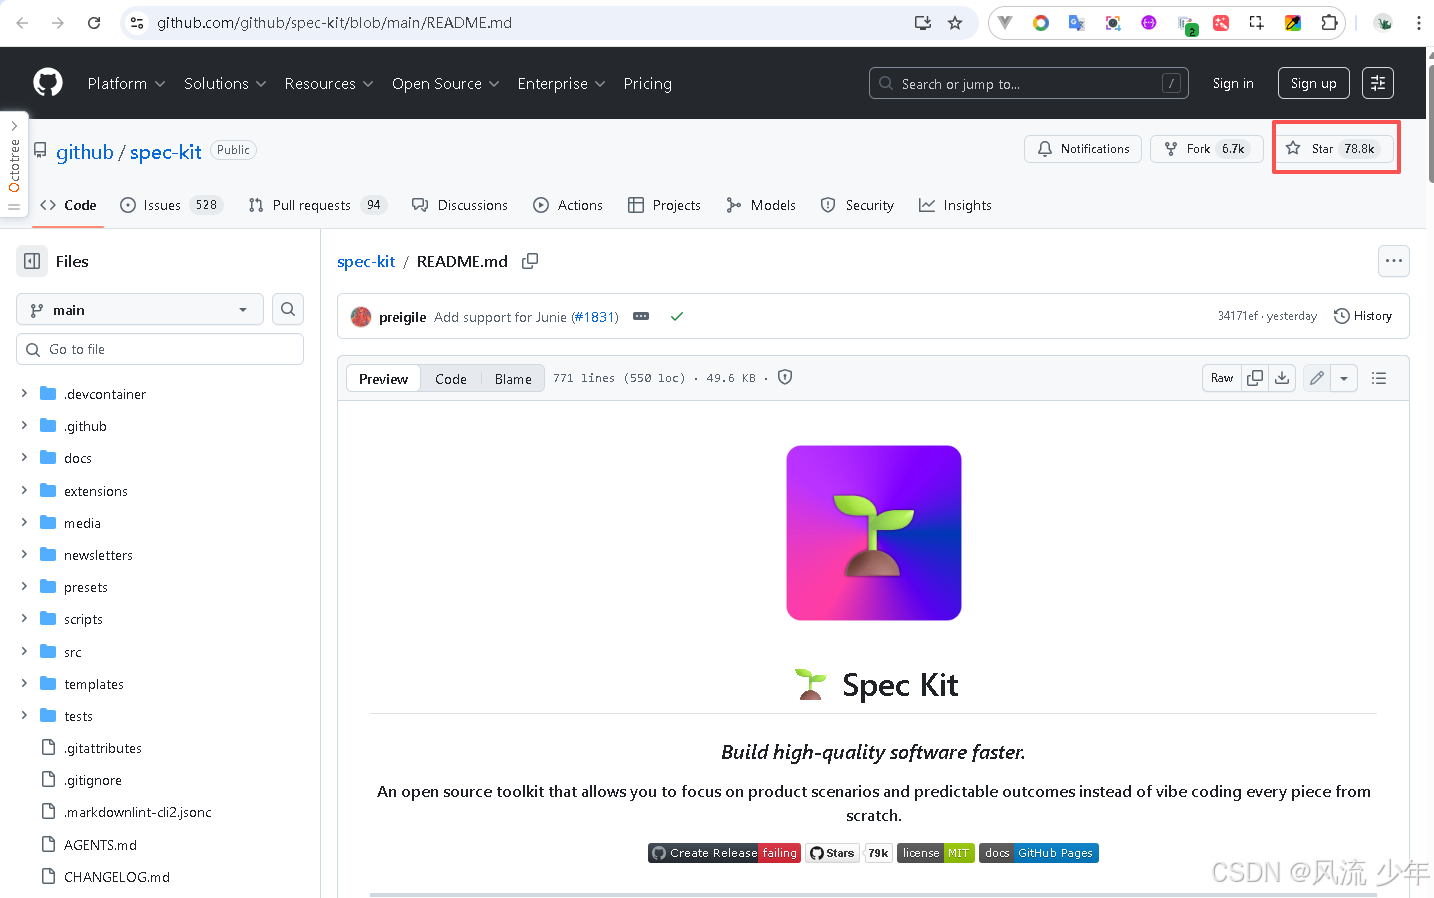This screenshot has width=1434, height=898.
Task: Switch to the Code view tab
Action: [451, 379]
